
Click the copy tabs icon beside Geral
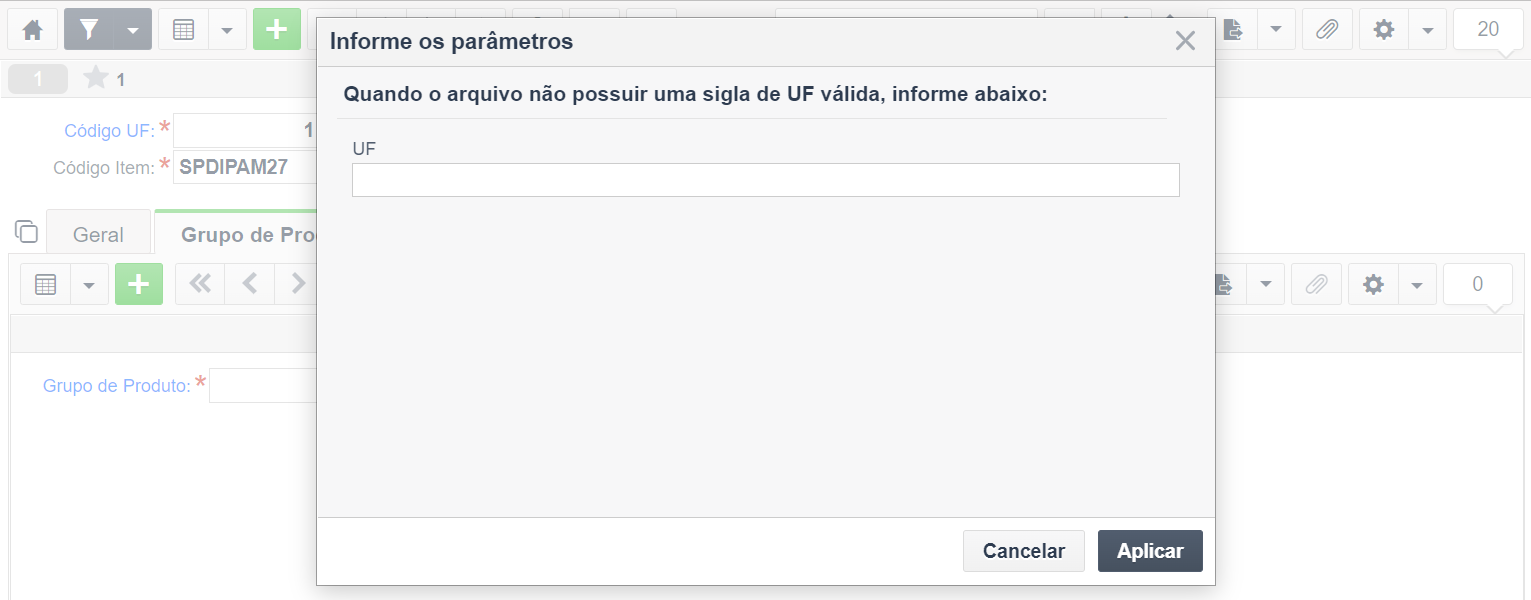[x=26, y=231]
